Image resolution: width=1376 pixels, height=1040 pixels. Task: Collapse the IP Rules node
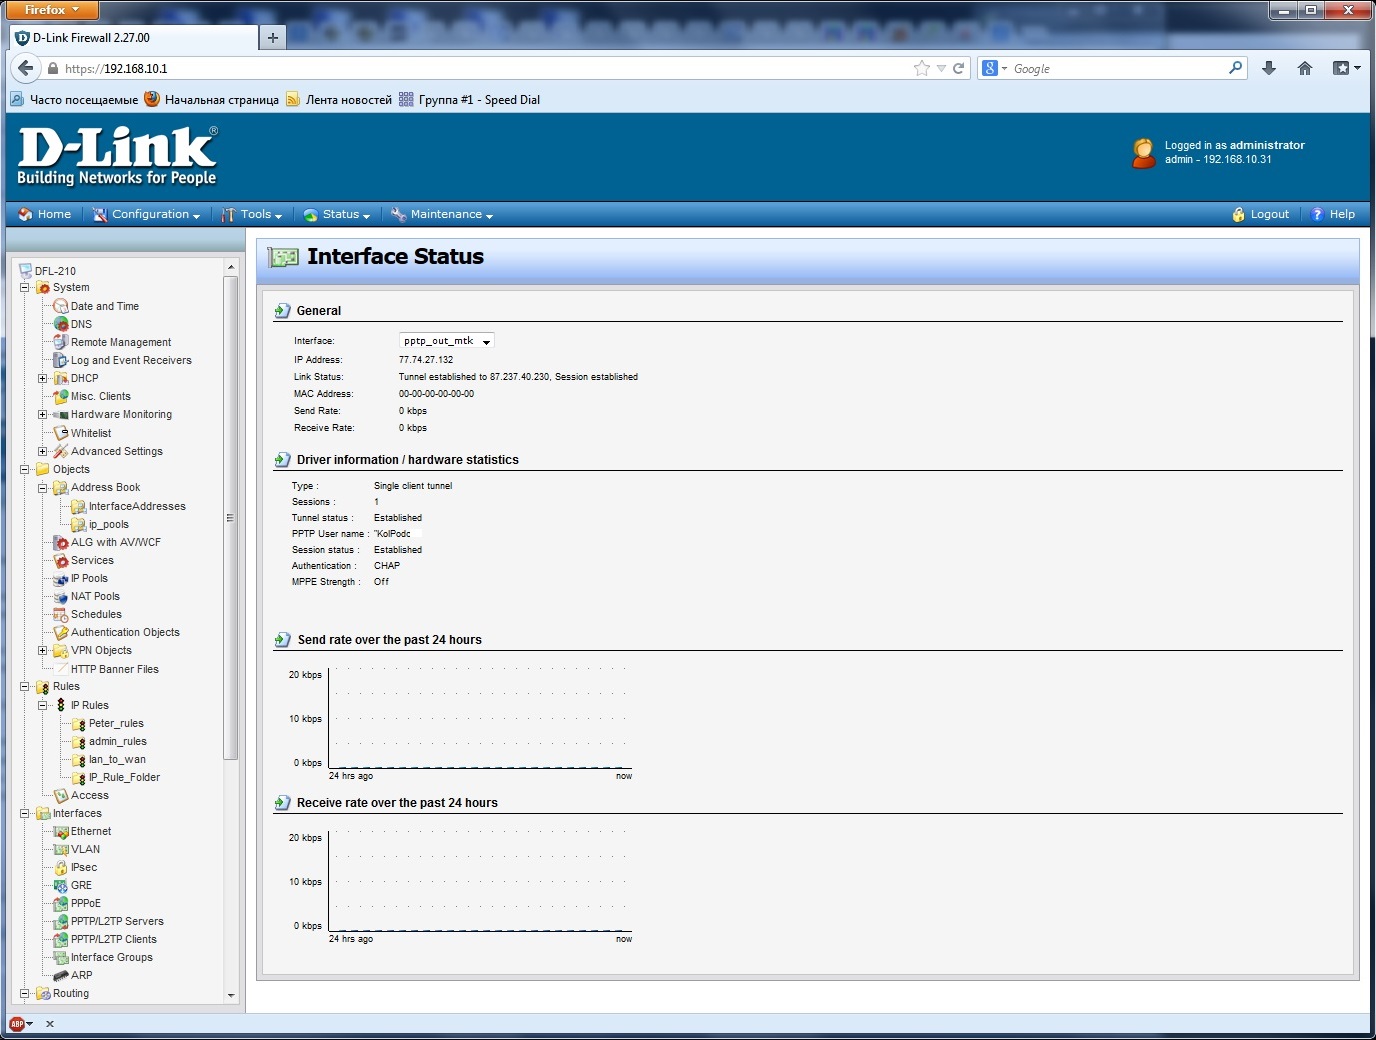click(x=43, y=705)
